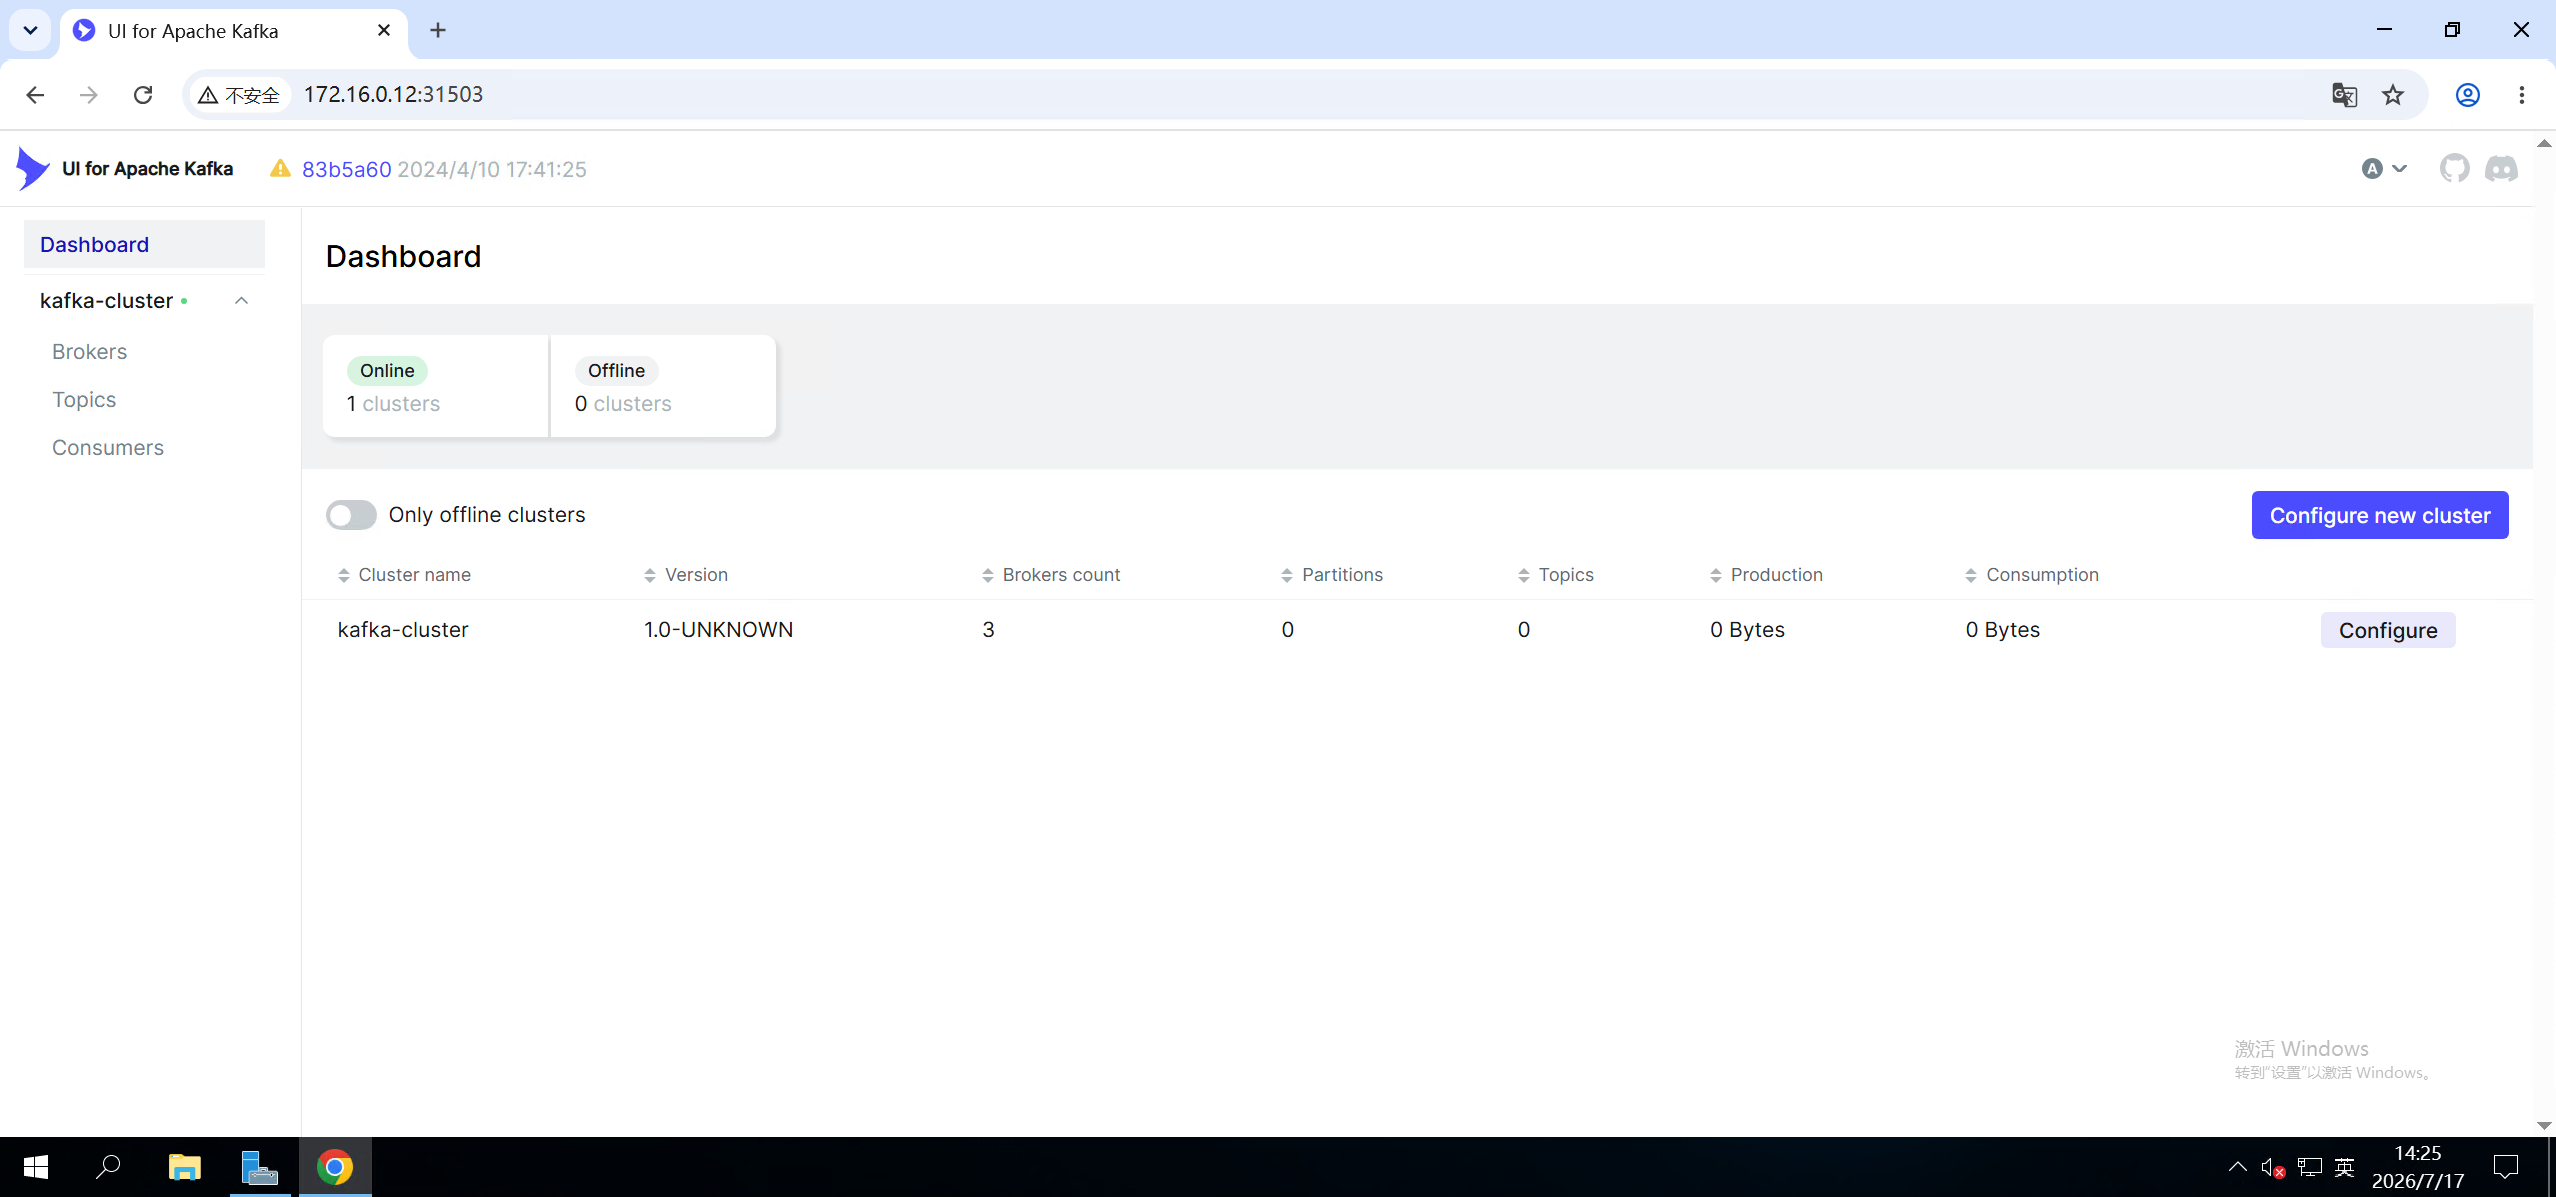Open Brokers in the sidebar
Viewport: 2556px width, 1197px height.
click(x=90, y=352)
